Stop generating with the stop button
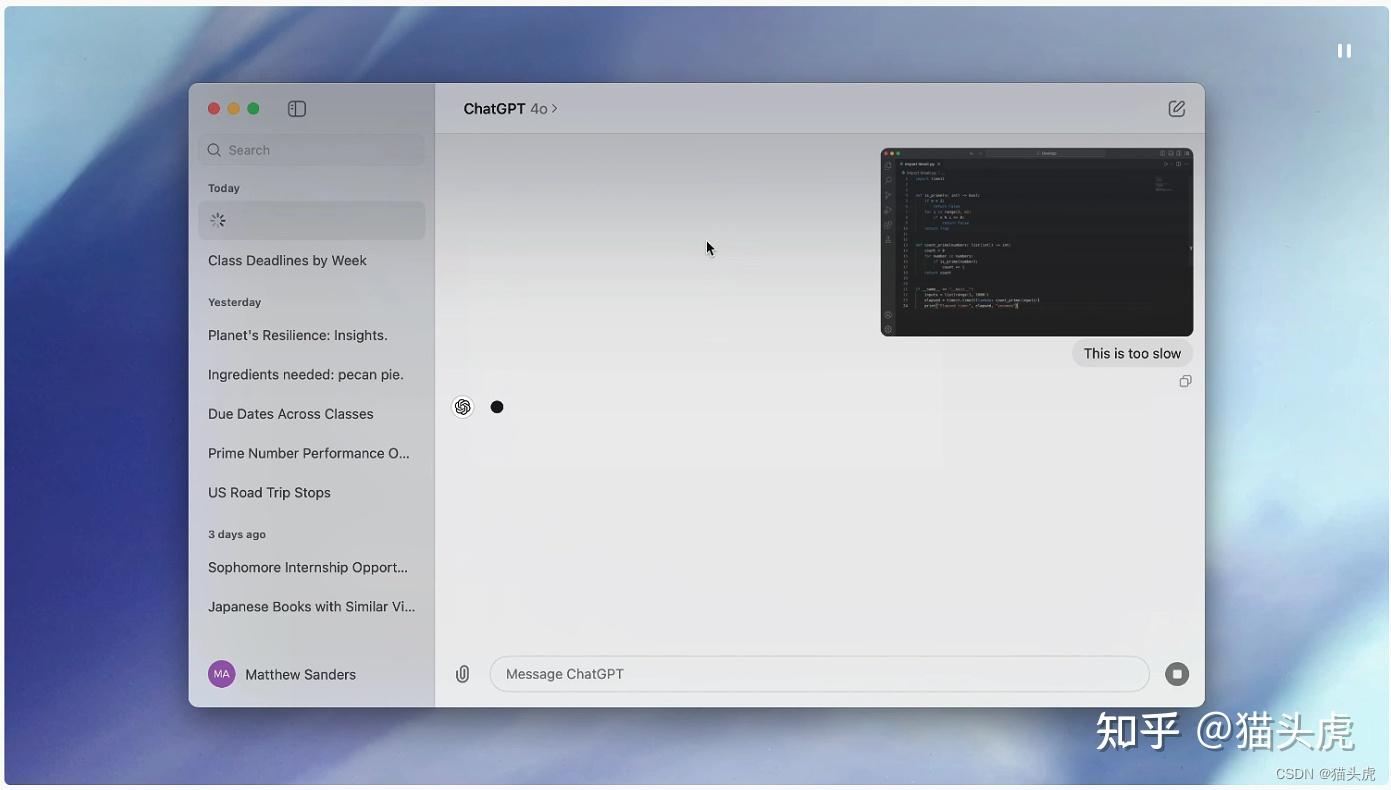Viewport: 1391px width, 790px height. (x=1177, y=674)
